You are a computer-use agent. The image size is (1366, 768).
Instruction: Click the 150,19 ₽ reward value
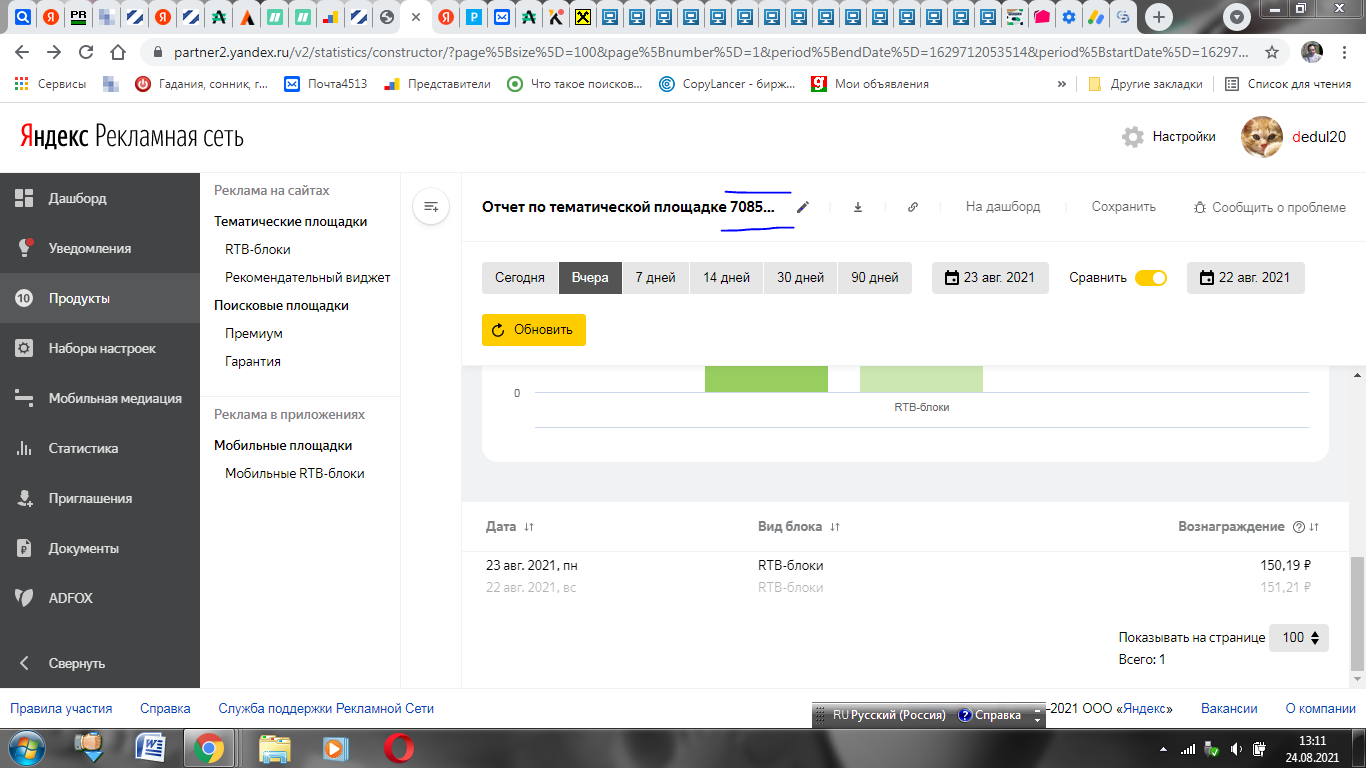[x=1285, y=566]
